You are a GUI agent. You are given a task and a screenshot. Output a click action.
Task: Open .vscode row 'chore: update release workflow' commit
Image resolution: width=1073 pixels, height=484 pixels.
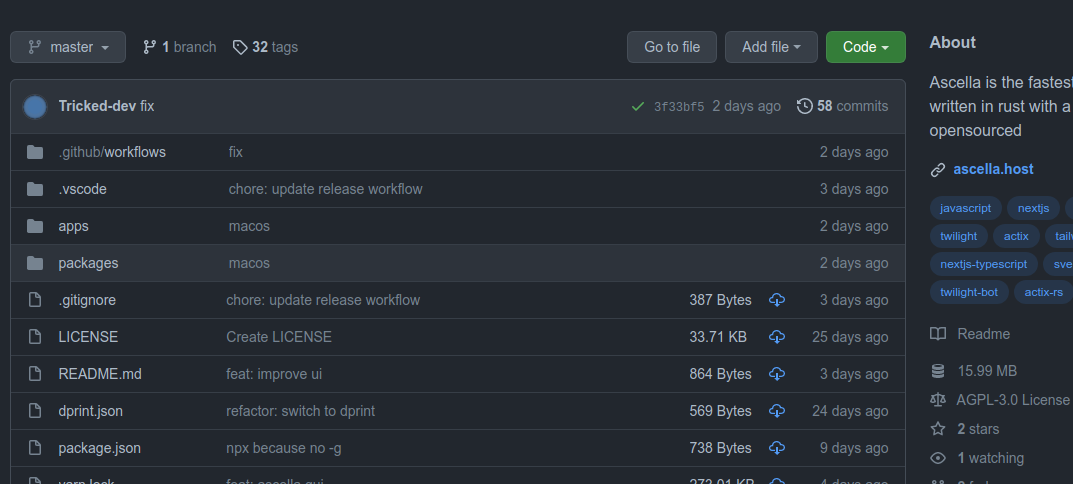coord(326,189)
